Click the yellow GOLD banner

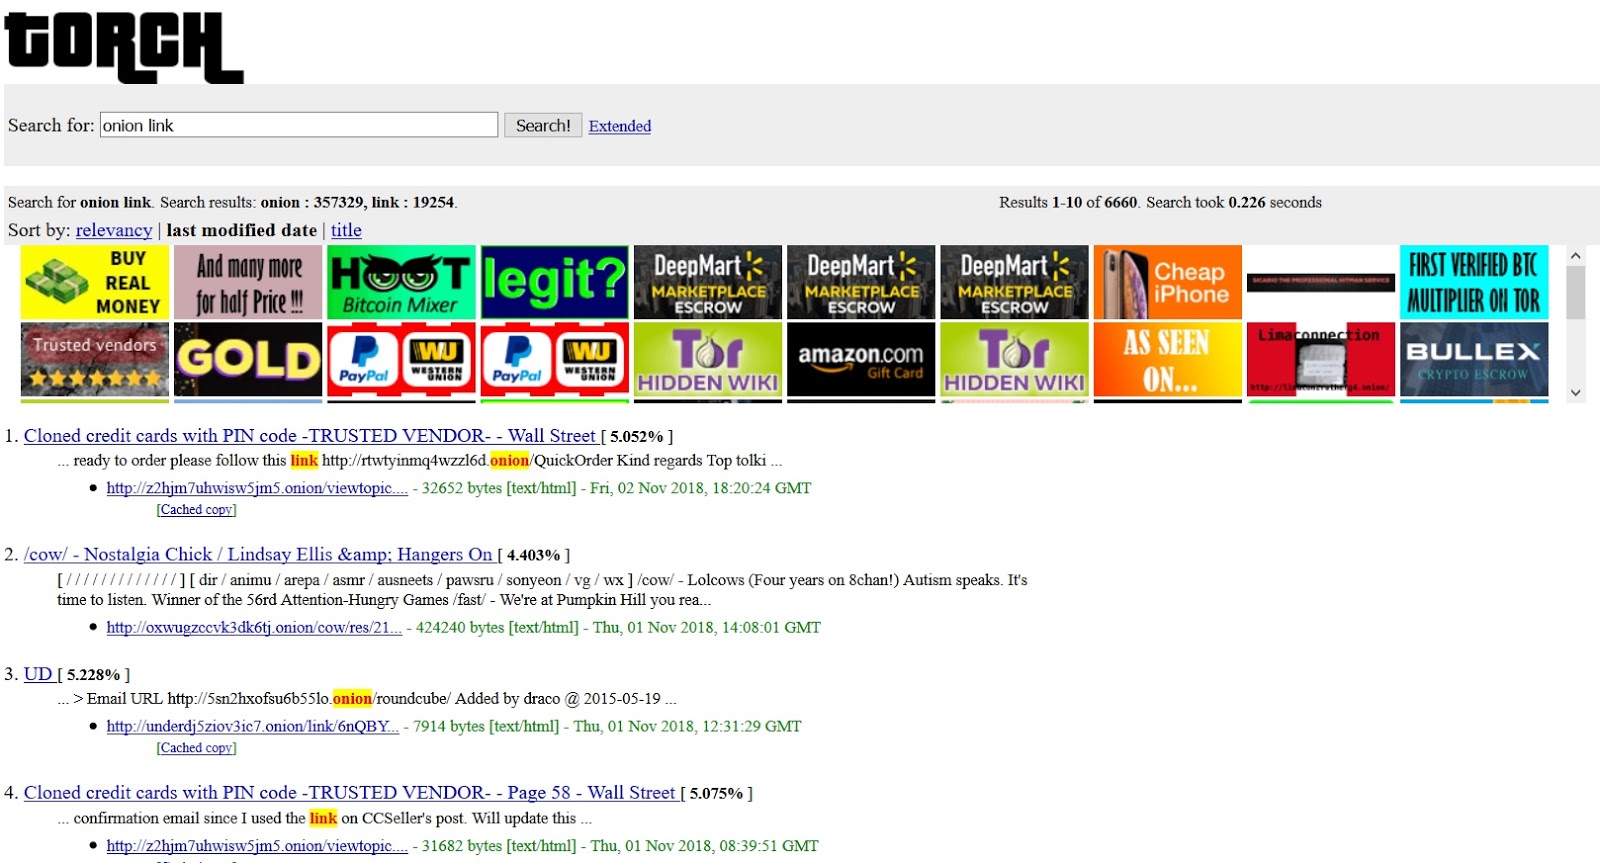pyautogui.click(x=248, y=359)
